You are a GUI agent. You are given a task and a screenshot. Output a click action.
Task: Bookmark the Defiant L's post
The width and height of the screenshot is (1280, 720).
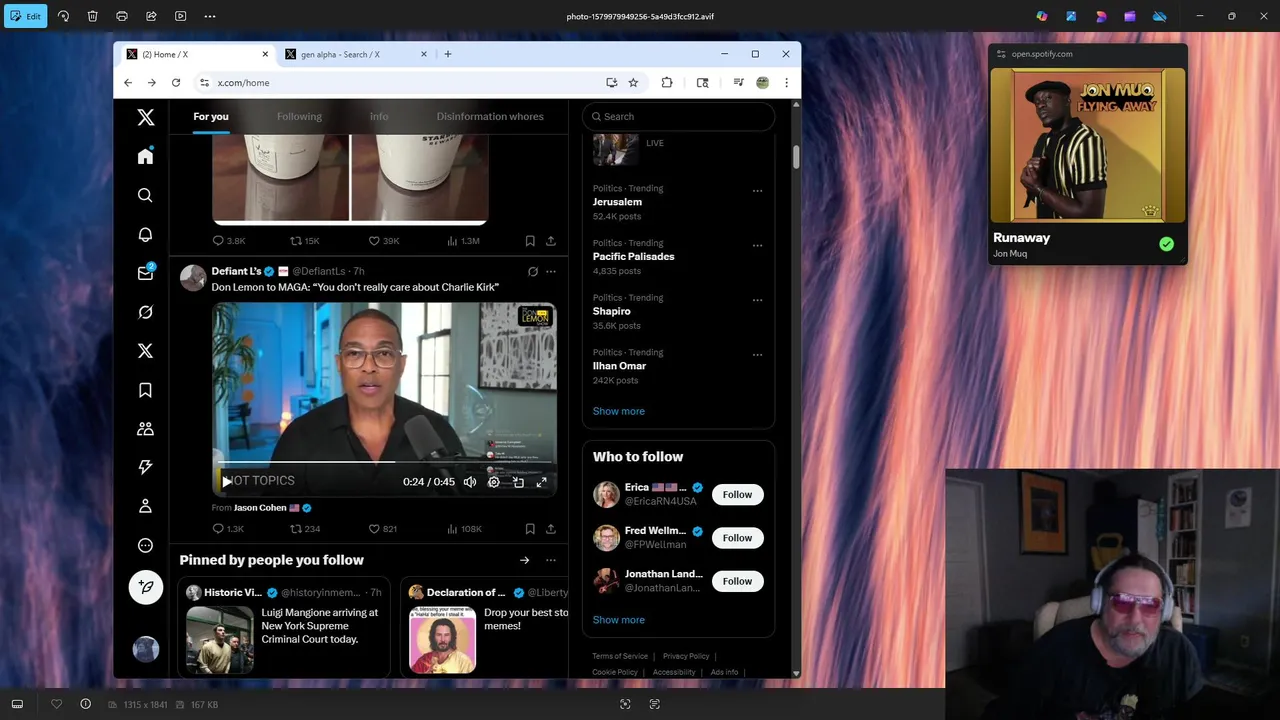[x=530, y=529]
